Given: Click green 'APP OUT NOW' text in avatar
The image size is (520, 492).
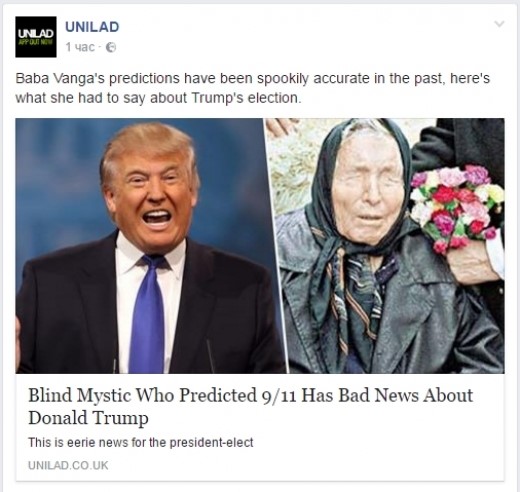Looking at the screenshot, I should 36,42.
